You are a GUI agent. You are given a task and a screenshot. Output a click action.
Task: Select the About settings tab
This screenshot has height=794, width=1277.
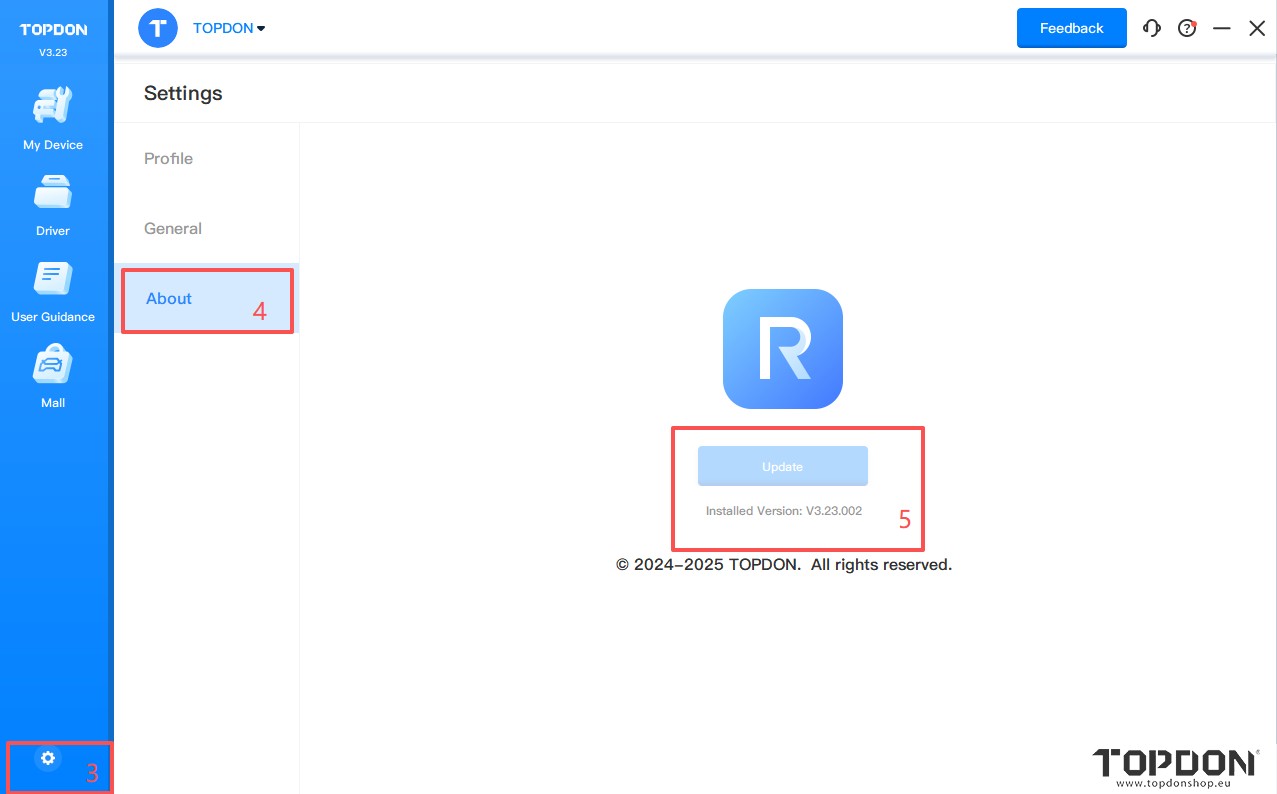point(169,299)
